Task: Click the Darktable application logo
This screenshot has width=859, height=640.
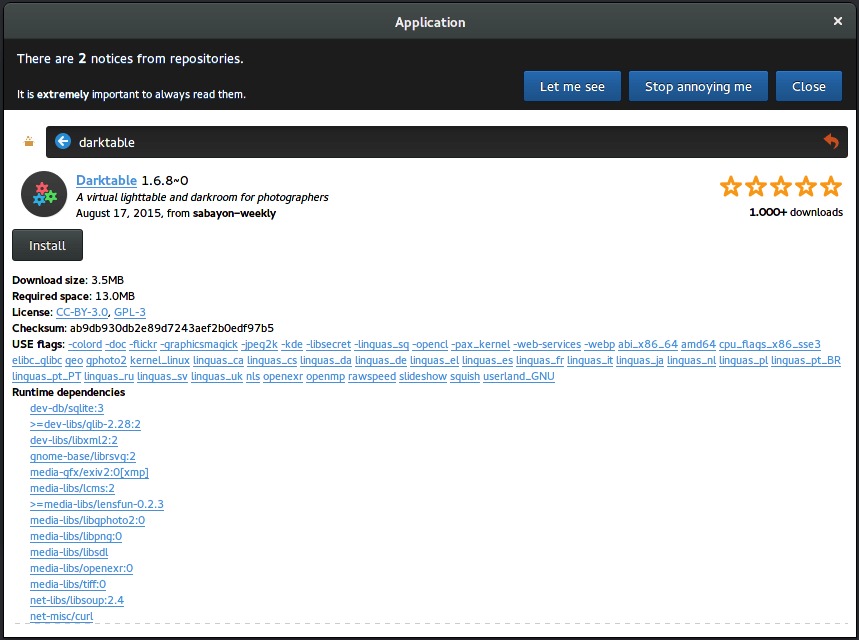Action: 44,194
